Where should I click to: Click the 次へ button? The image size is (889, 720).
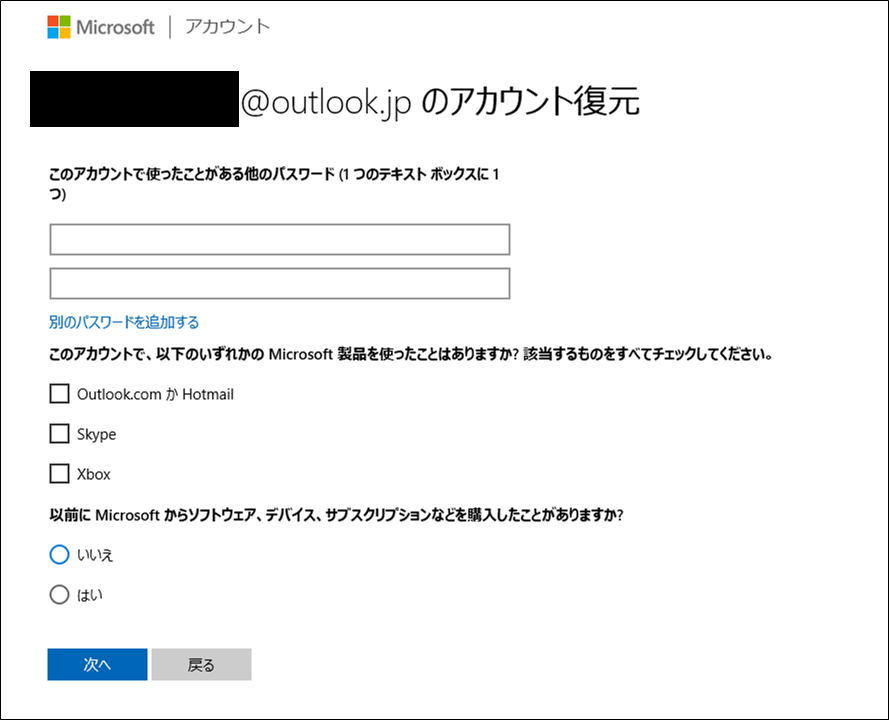(x=98, y=664)
